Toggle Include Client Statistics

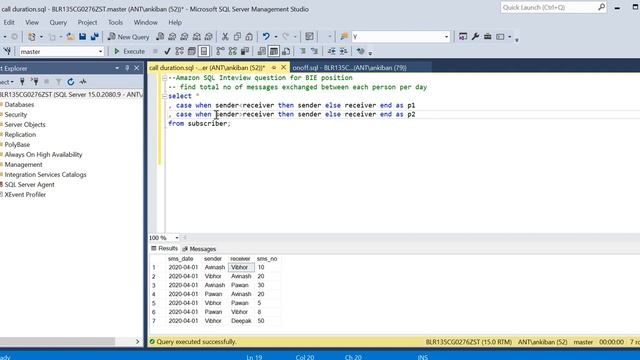[x=245, y=51]
